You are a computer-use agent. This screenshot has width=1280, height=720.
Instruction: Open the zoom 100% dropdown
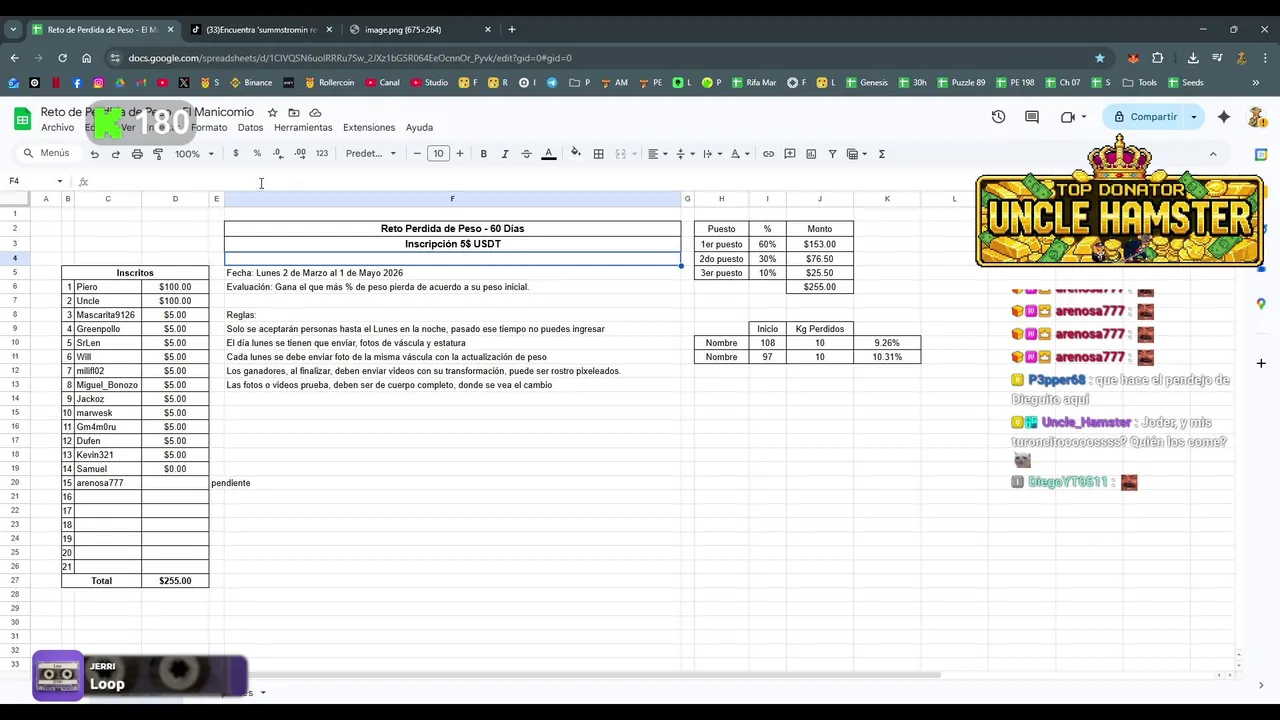point(194,154)
